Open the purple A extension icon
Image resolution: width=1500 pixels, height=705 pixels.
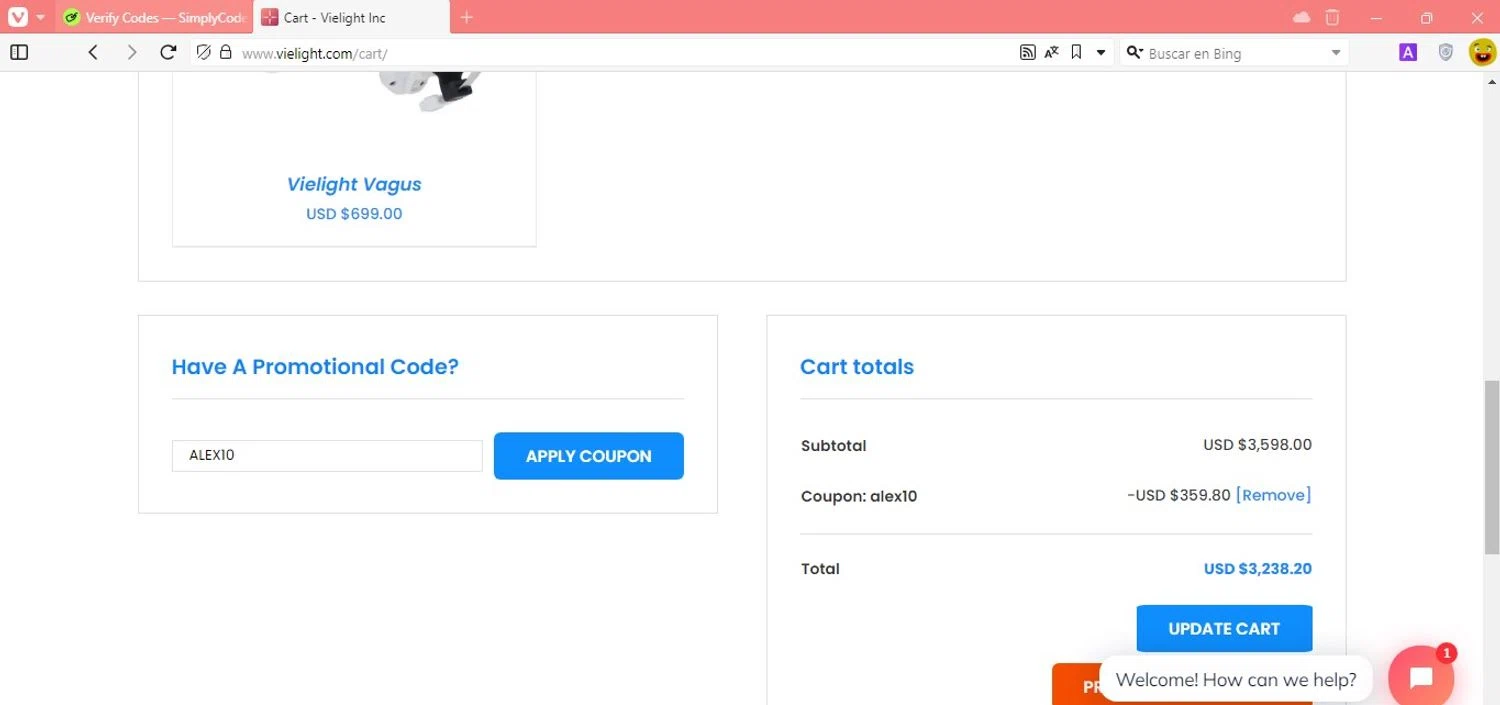click(x=1408, y=52)
